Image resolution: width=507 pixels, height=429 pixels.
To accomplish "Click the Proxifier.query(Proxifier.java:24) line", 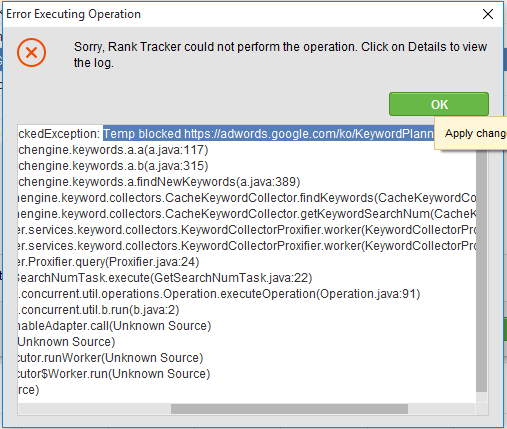I will click(109, 262).
